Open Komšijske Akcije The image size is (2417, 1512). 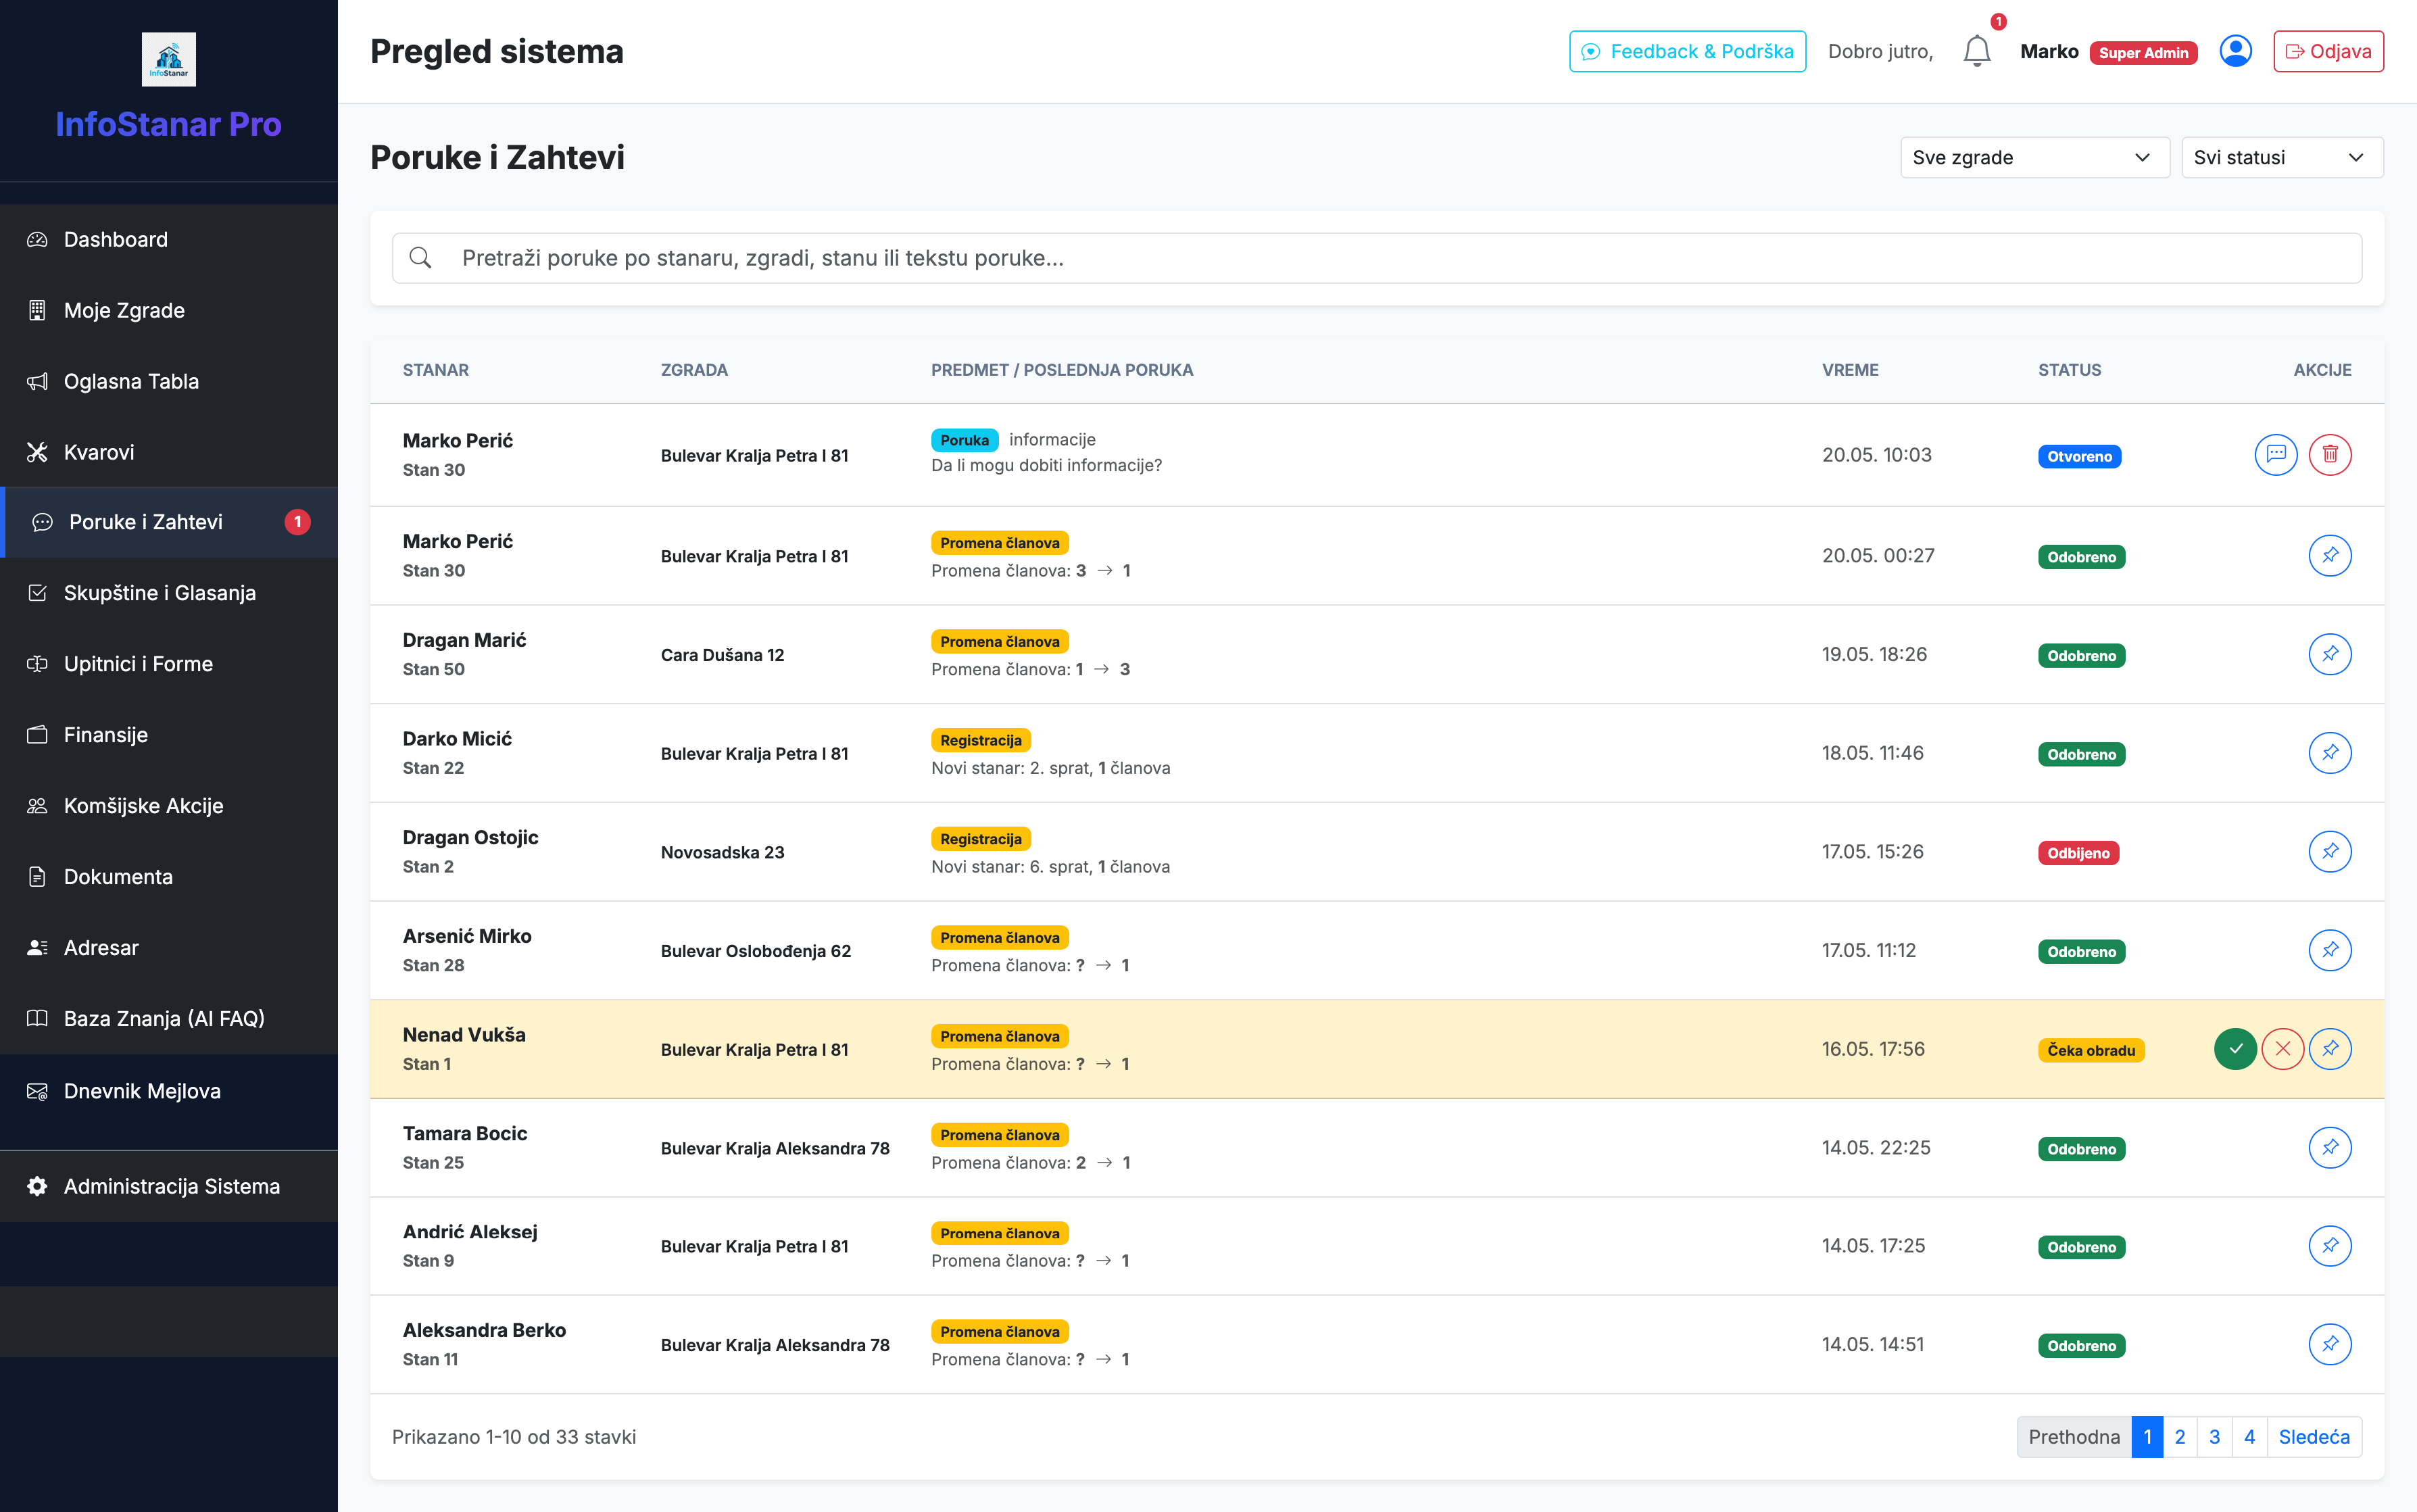coord(169,806)
